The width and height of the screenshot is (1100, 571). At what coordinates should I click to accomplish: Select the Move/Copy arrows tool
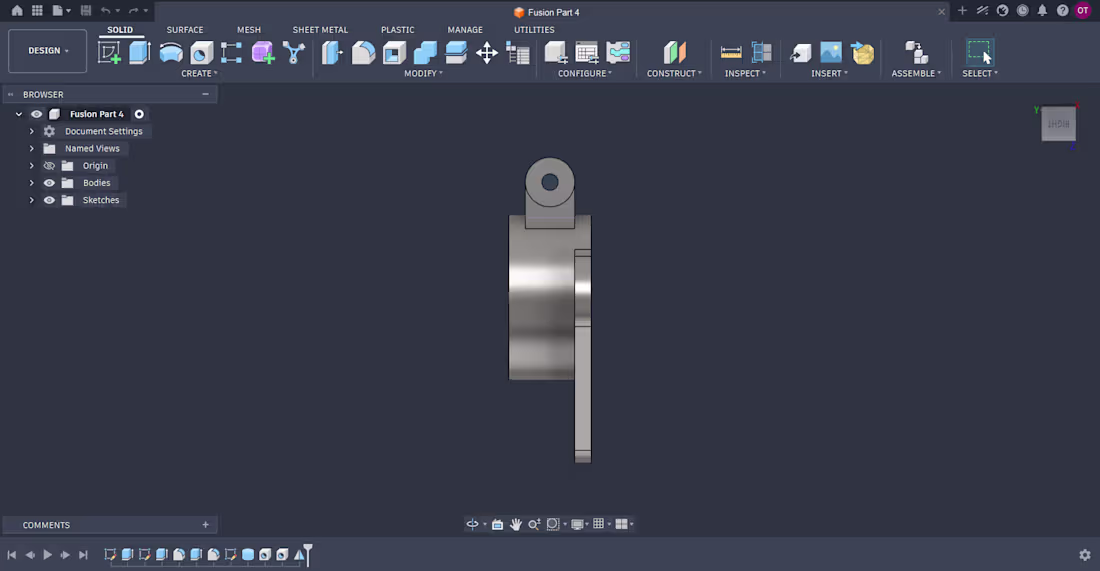click(x=486, y=53)
